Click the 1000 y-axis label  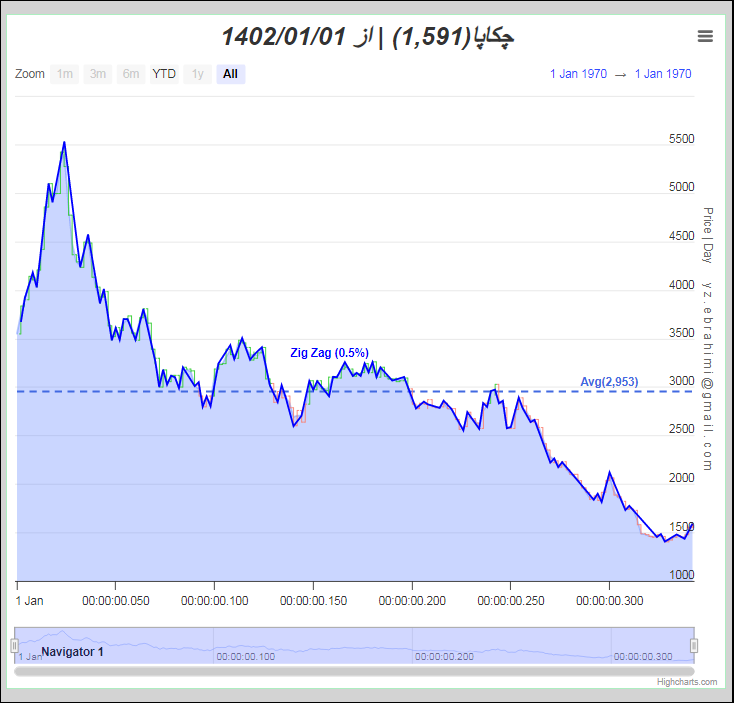[681, 575]
